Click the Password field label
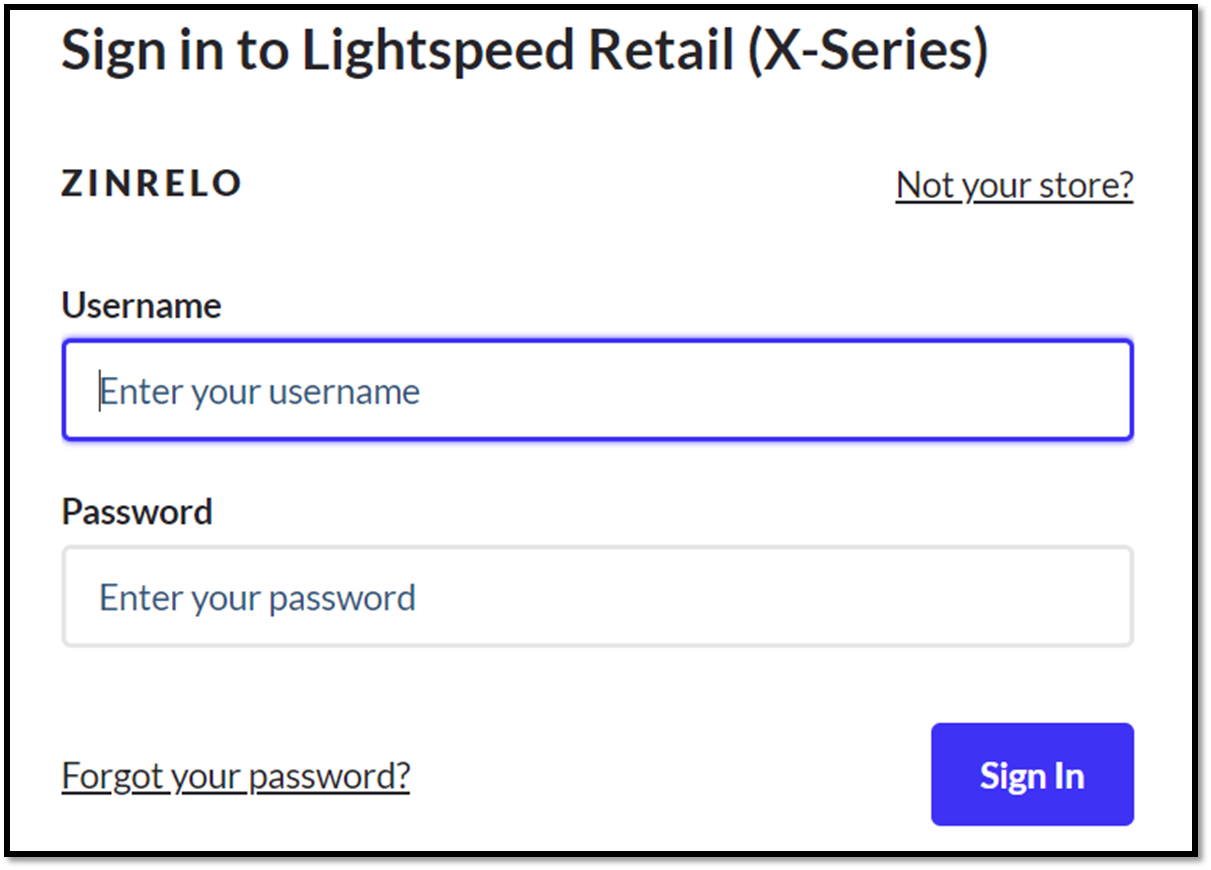The height and width of the screenshot is (870, 1211). [x=137, y=512]
